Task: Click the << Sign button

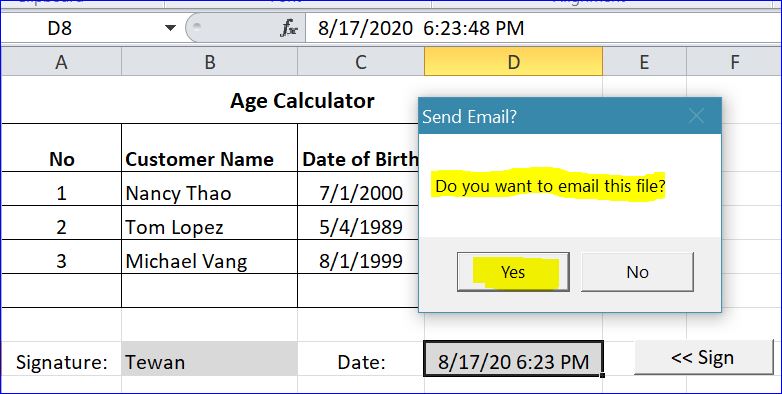Action: click(x=703, y=358)
